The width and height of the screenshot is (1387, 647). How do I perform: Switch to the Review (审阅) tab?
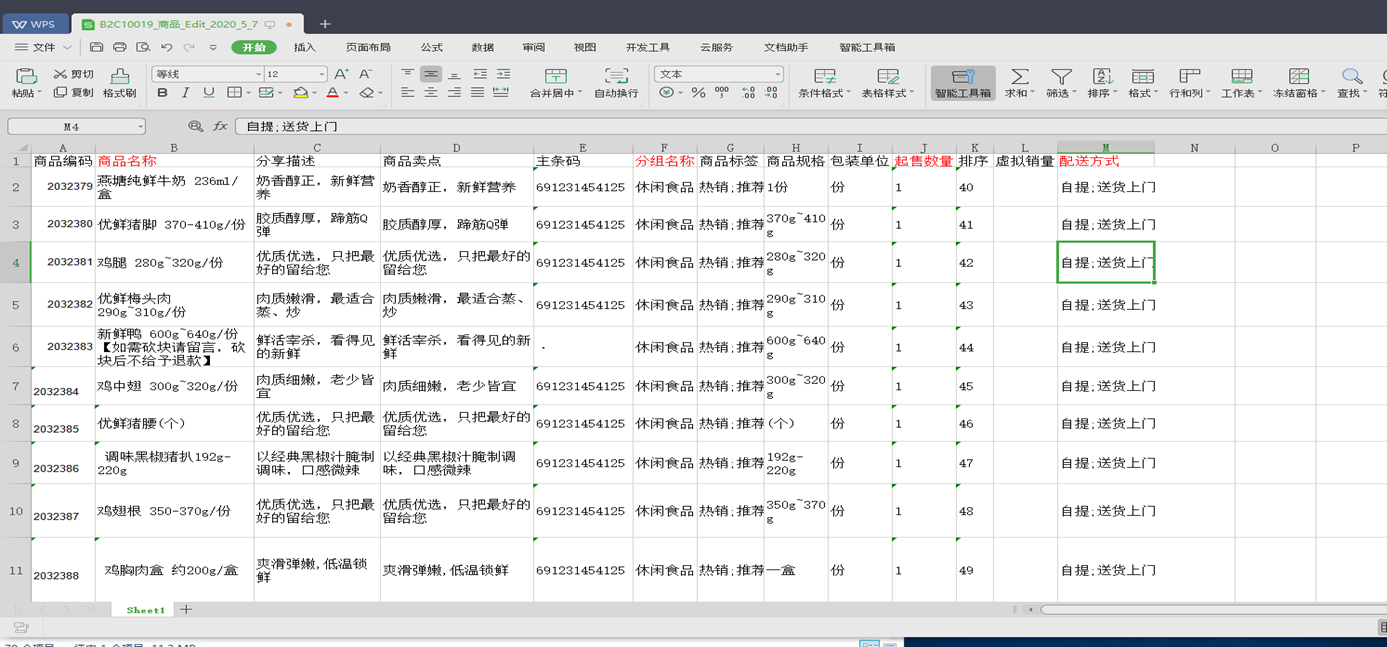(534, 47)
